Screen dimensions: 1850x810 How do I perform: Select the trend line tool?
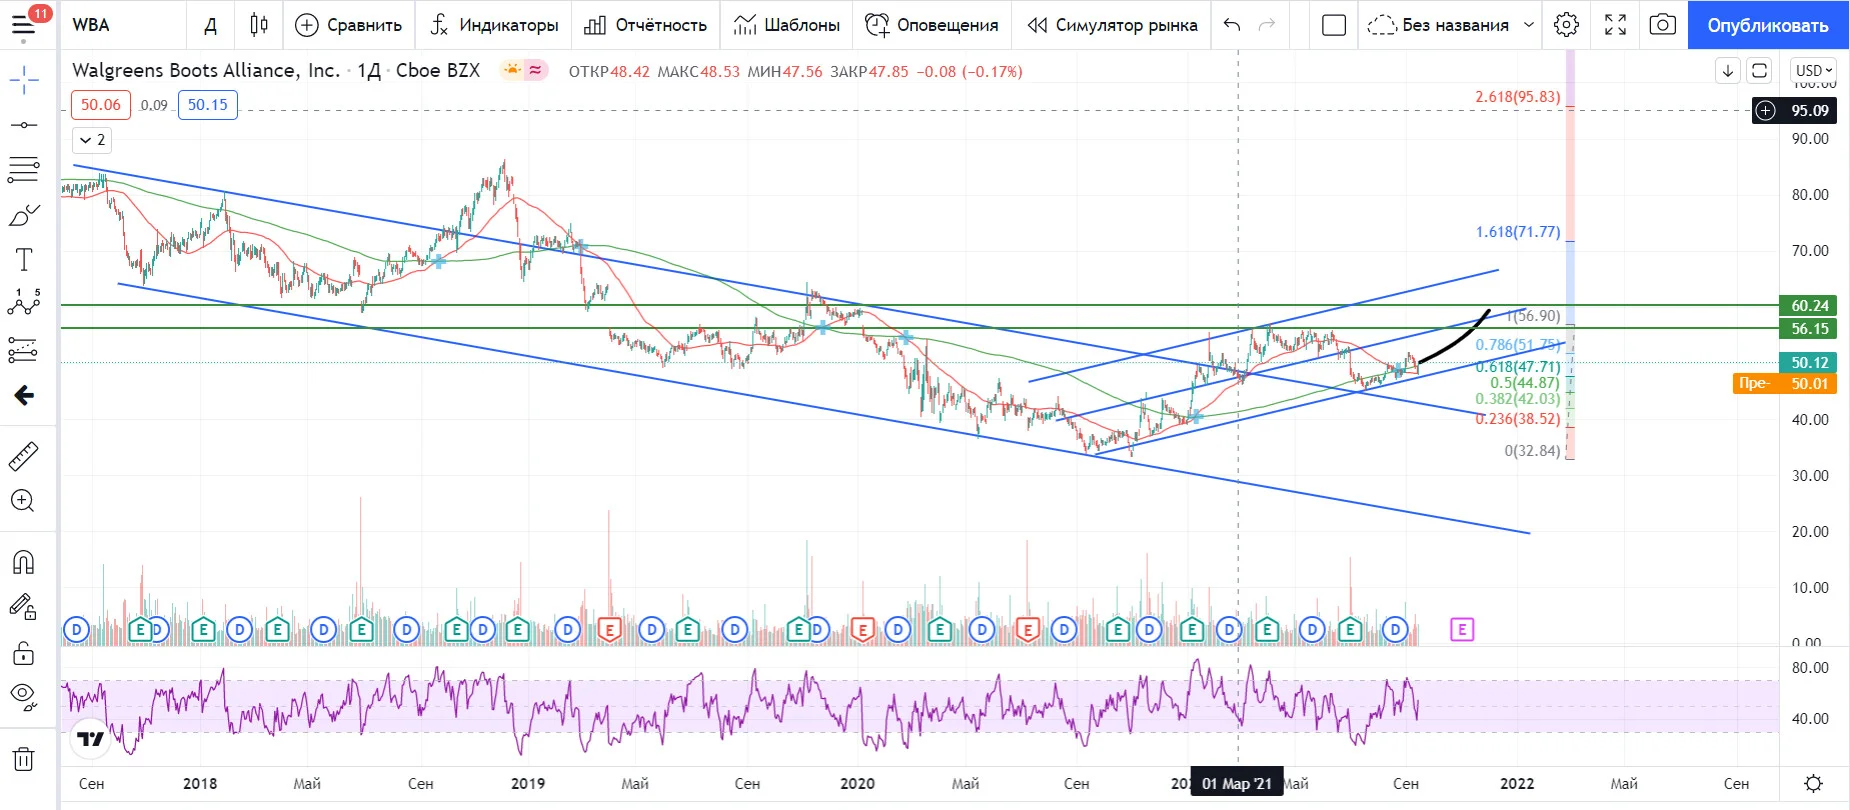[x=24, y=125]
